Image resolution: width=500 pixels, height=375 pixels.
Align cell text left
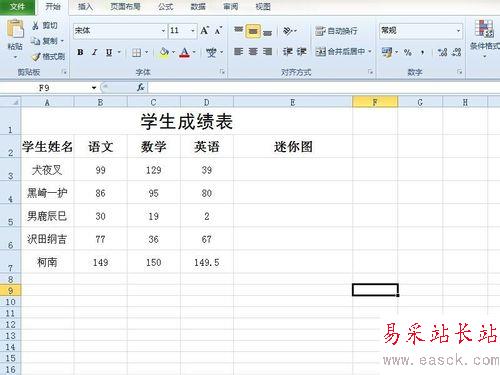[x=238, y=51]
